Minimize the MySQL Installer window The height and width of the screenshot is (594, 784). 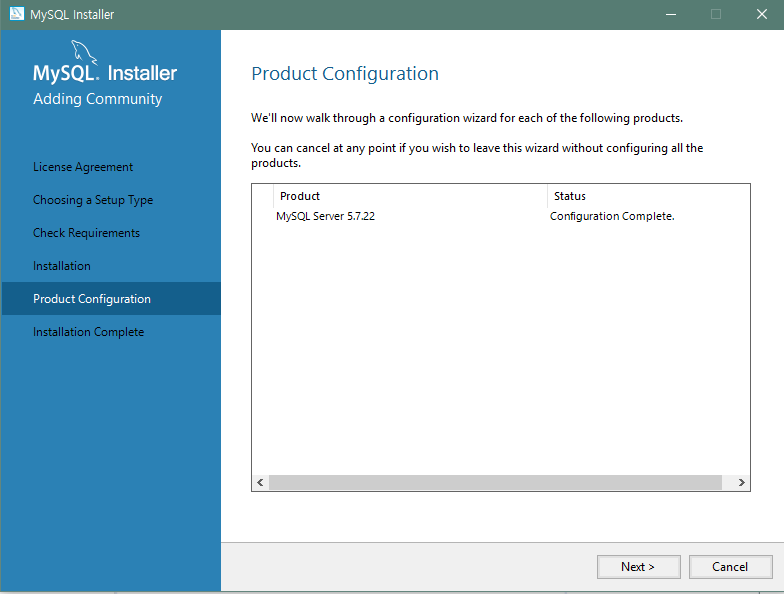(671, 14)
